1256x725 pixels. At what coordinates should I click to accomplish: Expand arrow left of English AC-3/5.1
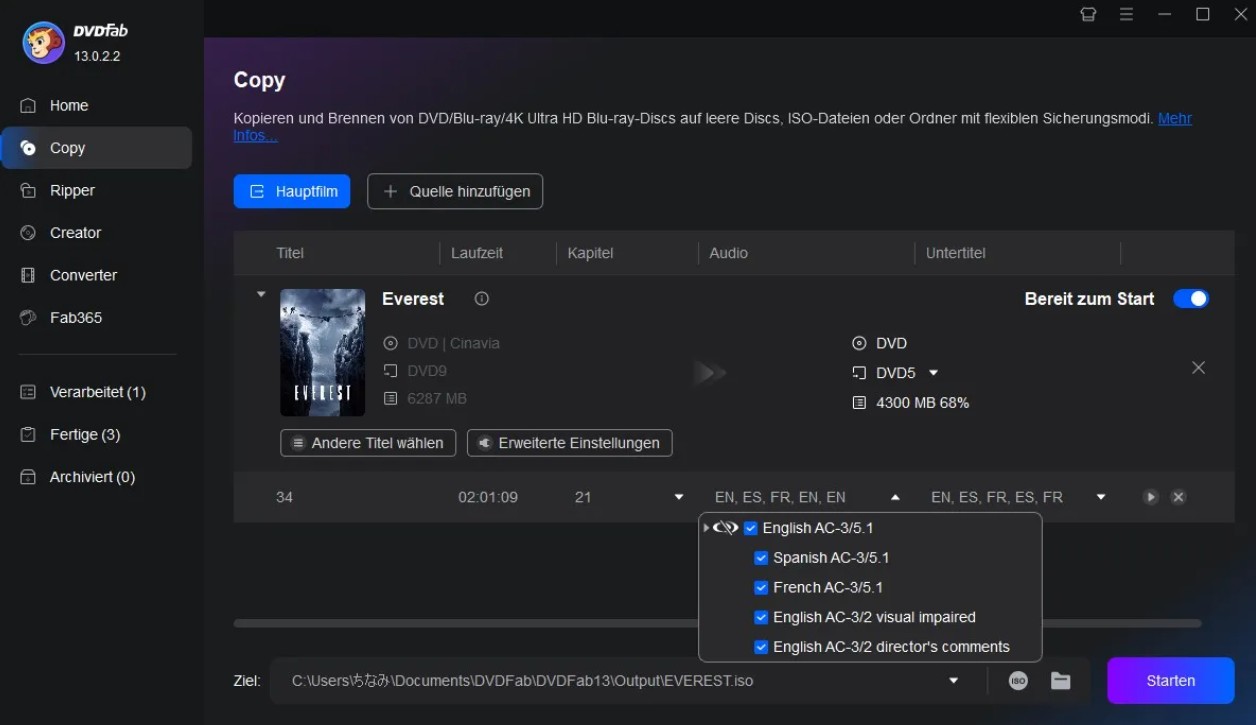pyautogui.click(x=706, y=528)
